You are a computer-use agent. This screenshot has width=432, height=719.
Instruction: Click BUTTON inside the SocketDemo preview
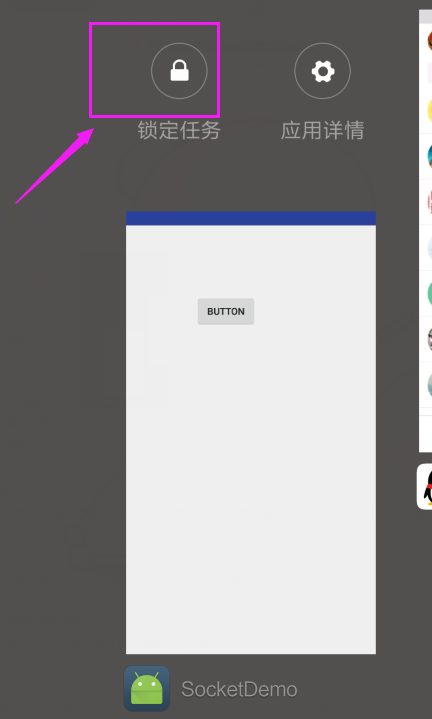226,311
